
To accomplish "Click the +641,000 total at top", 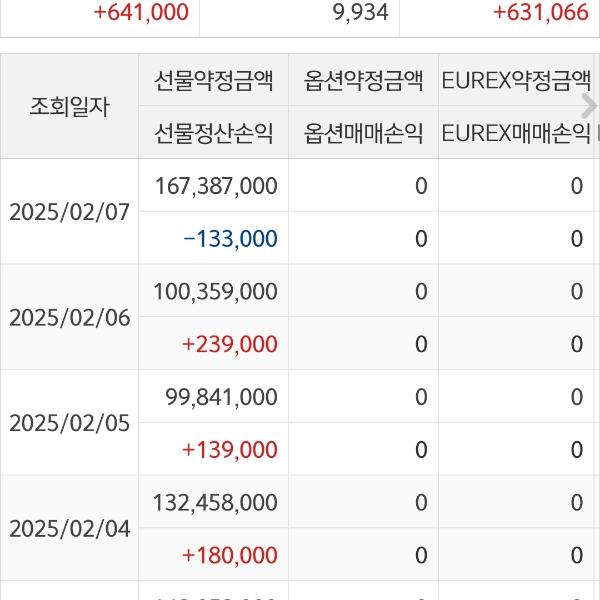I will coord(140,12).
